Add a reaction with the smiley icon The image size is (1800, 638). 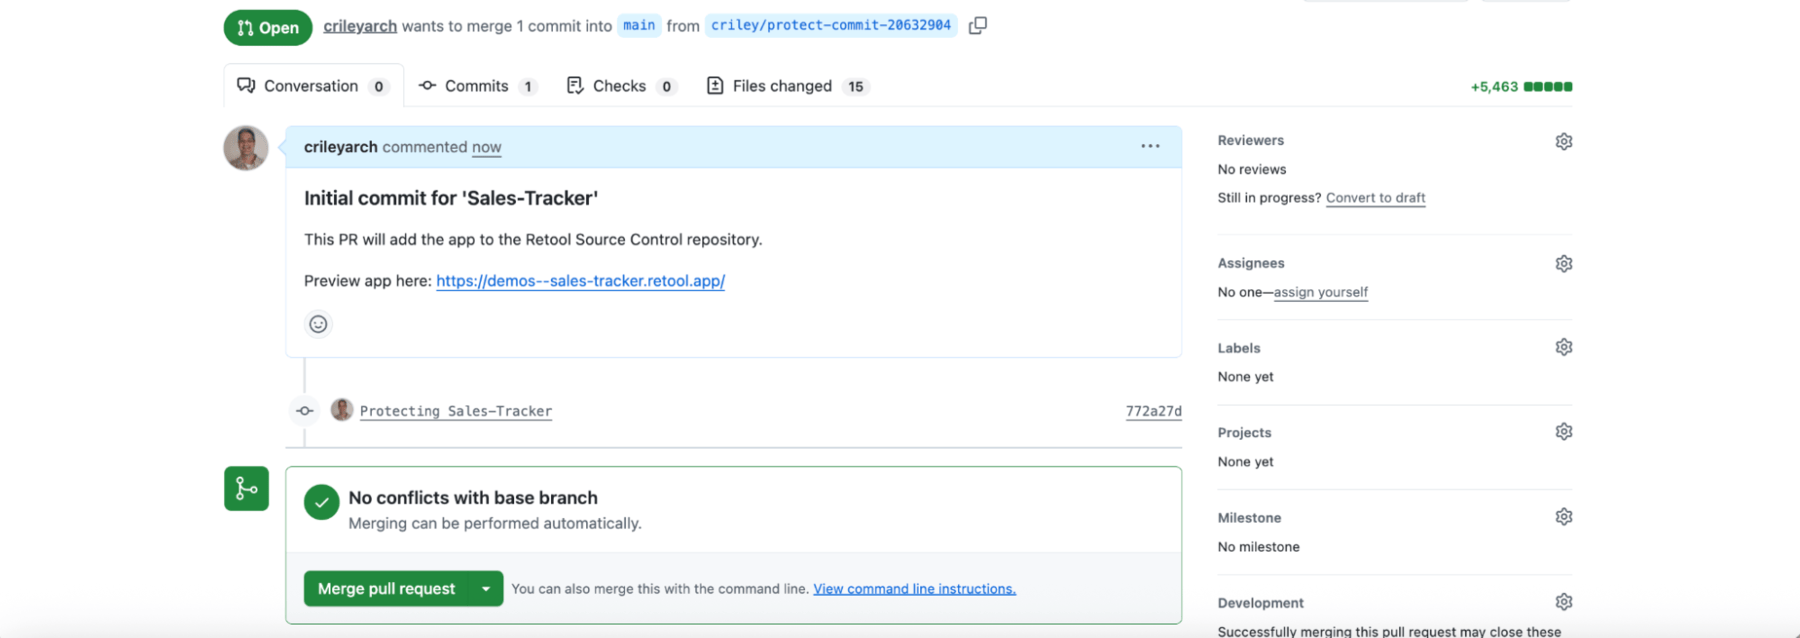point(318,324)
